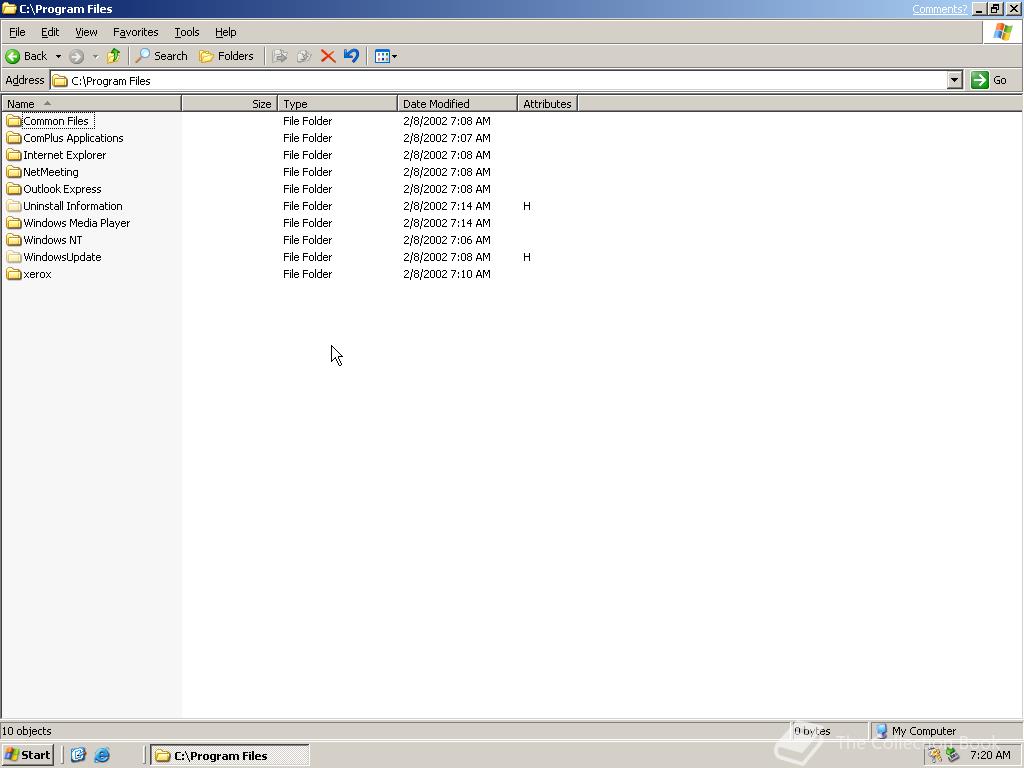Sort by the Name column header

pos(91,103)
